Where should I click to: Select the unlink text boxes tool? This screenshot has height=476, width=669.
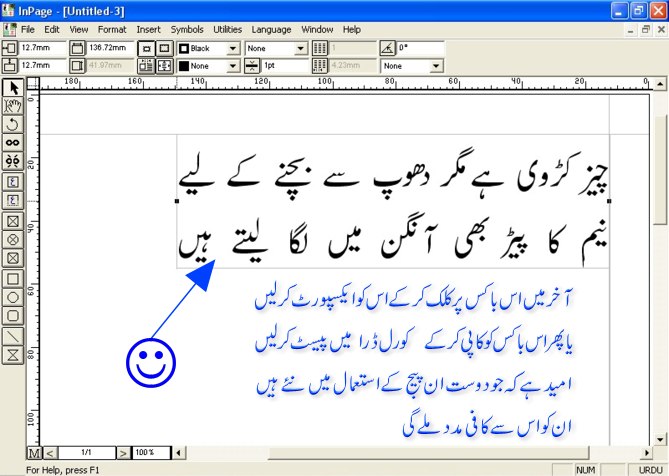click(x=14, y=161)
